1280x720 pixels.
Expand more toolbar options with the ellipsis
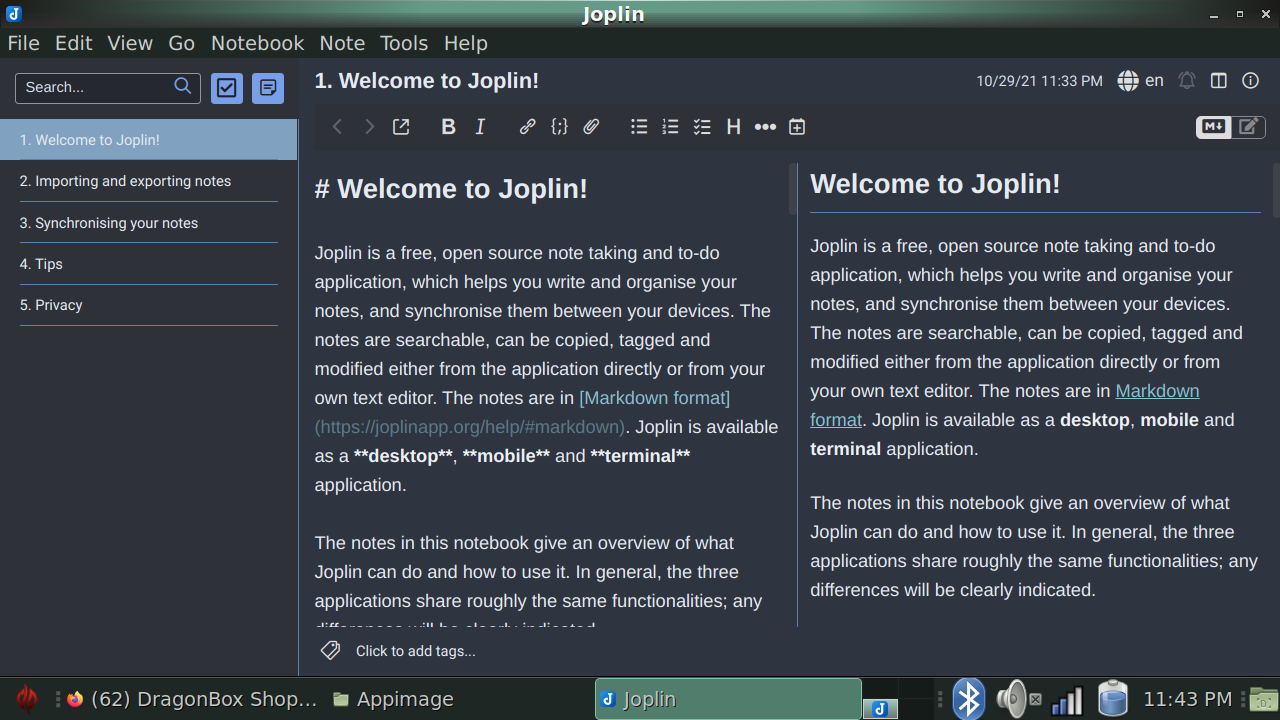tap(765, 127)
